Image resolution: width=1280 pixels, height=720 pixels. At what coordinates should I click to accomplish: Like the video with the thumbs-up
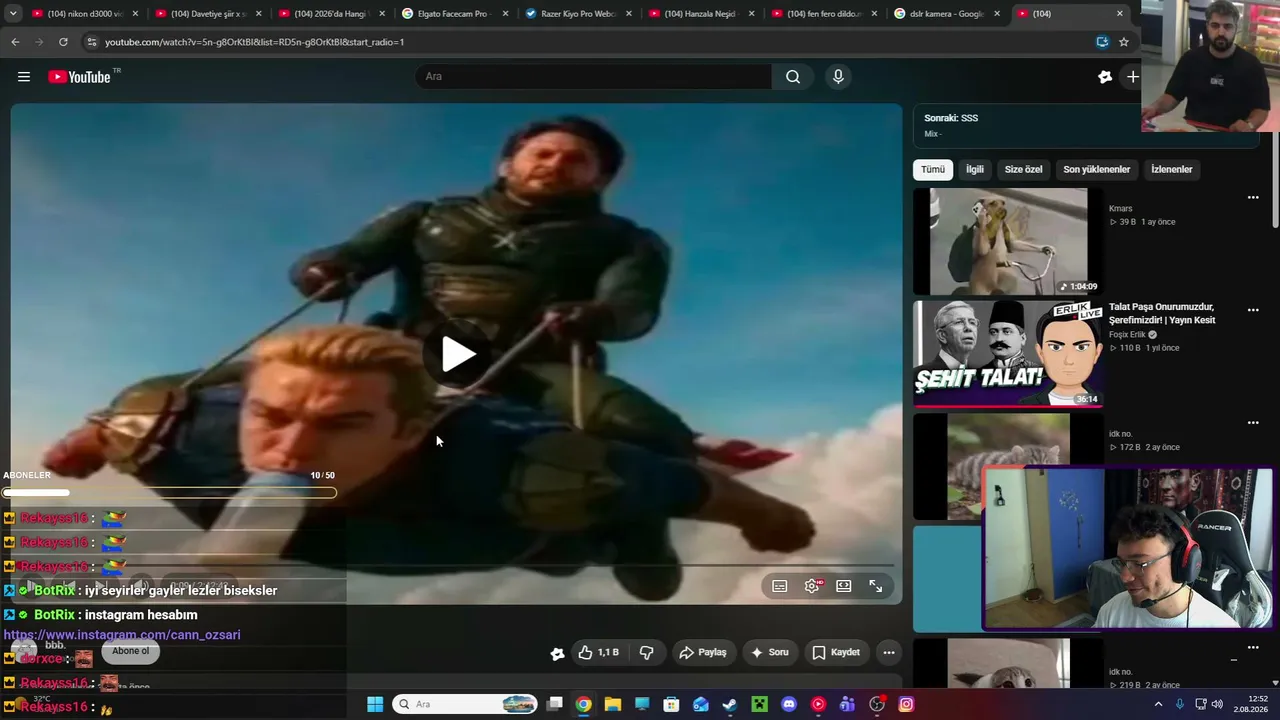point(598,653)
